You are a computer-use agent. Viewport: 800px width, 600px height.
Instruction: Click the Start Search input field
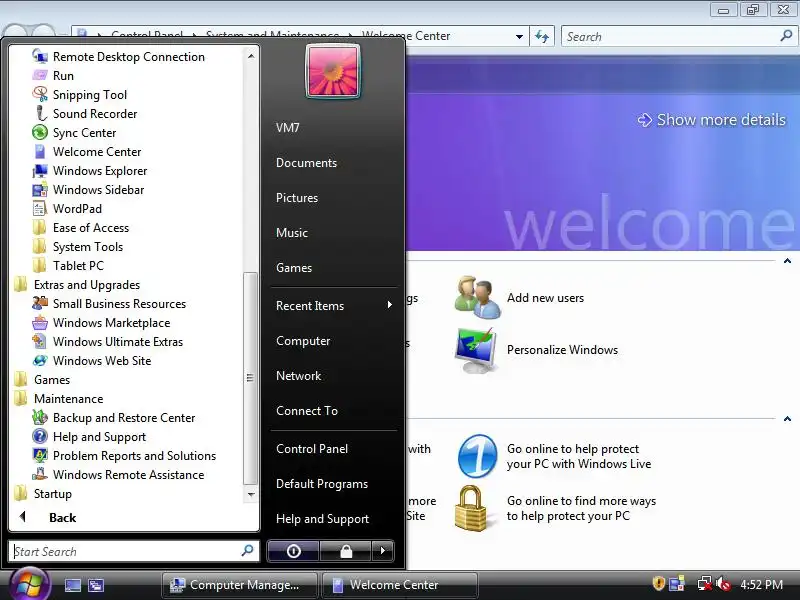(x=134, y=551)
